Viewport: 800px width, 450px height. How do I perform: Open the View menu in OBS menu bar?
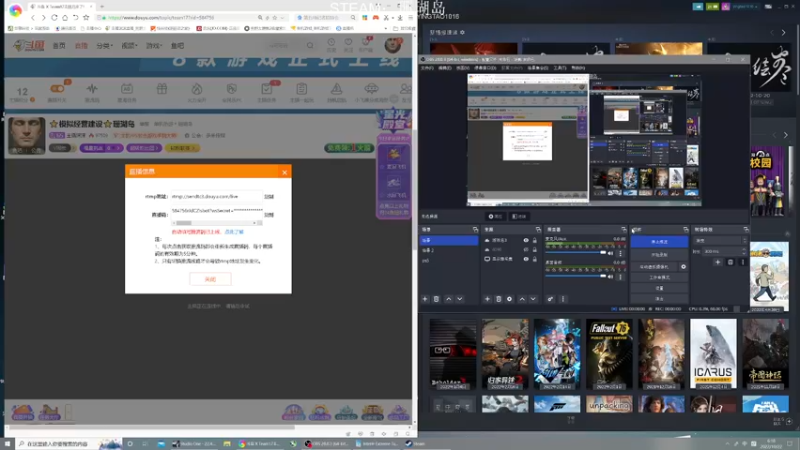click(462, 68)
